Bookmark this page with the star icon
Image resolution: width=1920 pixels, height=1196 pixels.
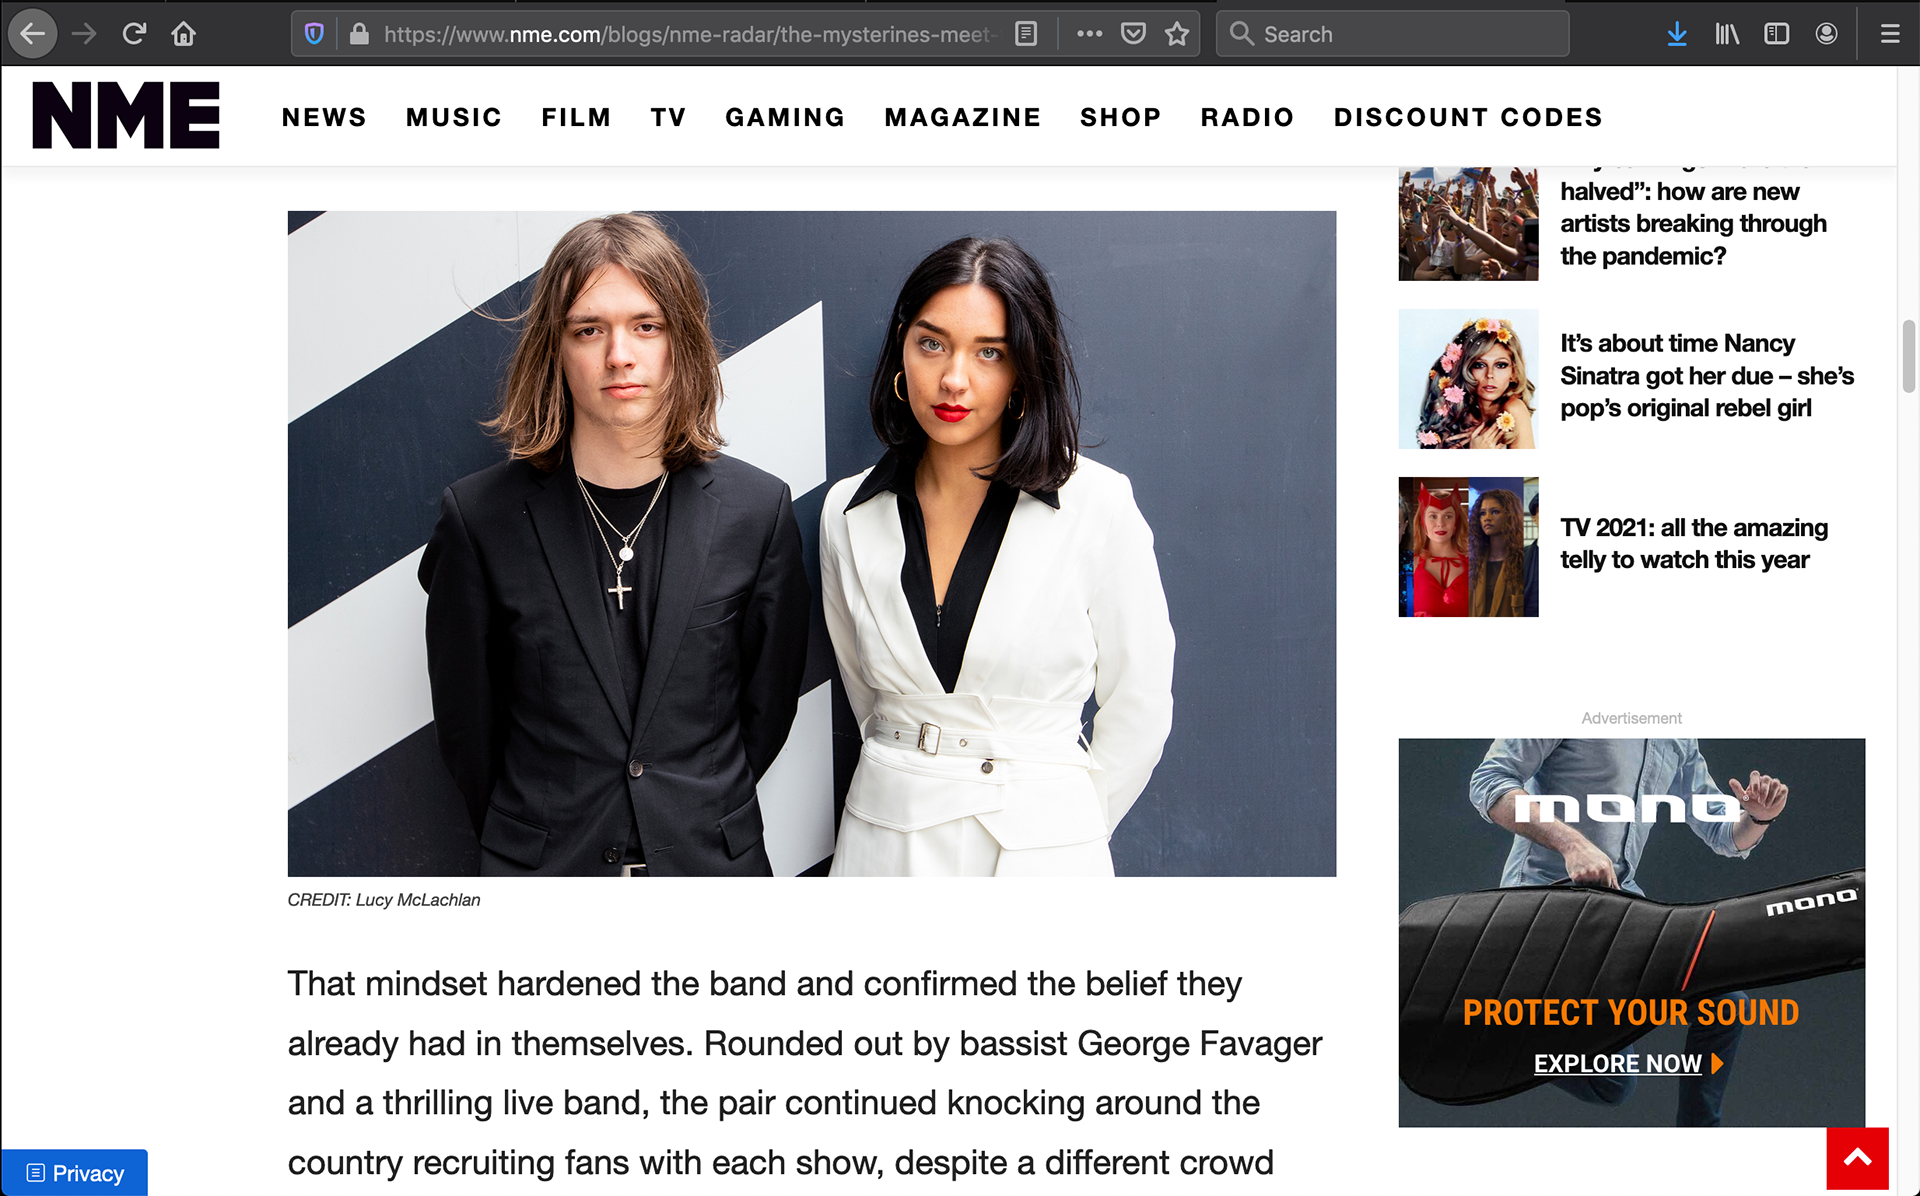[x=1177, y=34]
